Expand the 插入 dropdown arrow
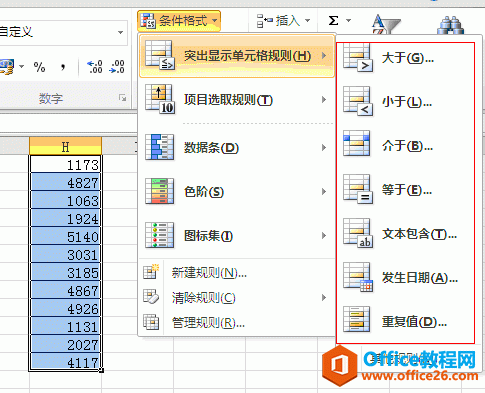Viewport: 485px width, 393px height. click(307, 21)
